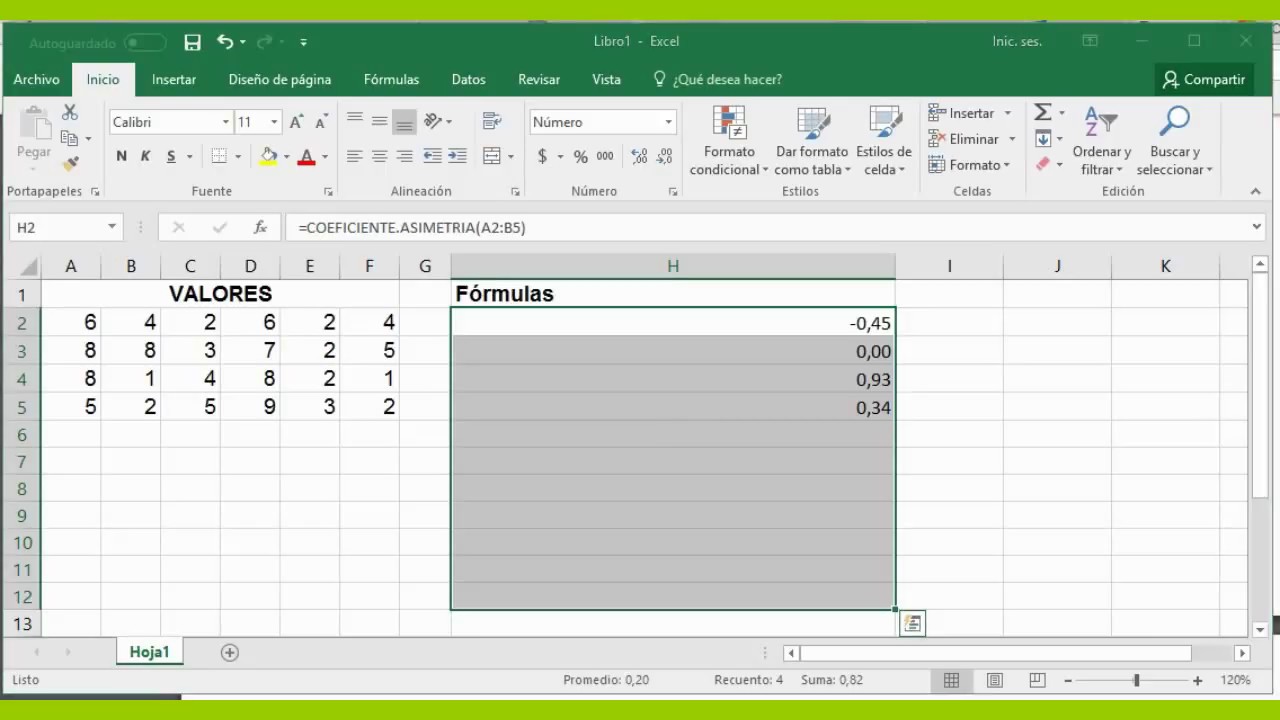Increase font size button
This screenshot has width=1280, height=720.
(x=296, y=122)
